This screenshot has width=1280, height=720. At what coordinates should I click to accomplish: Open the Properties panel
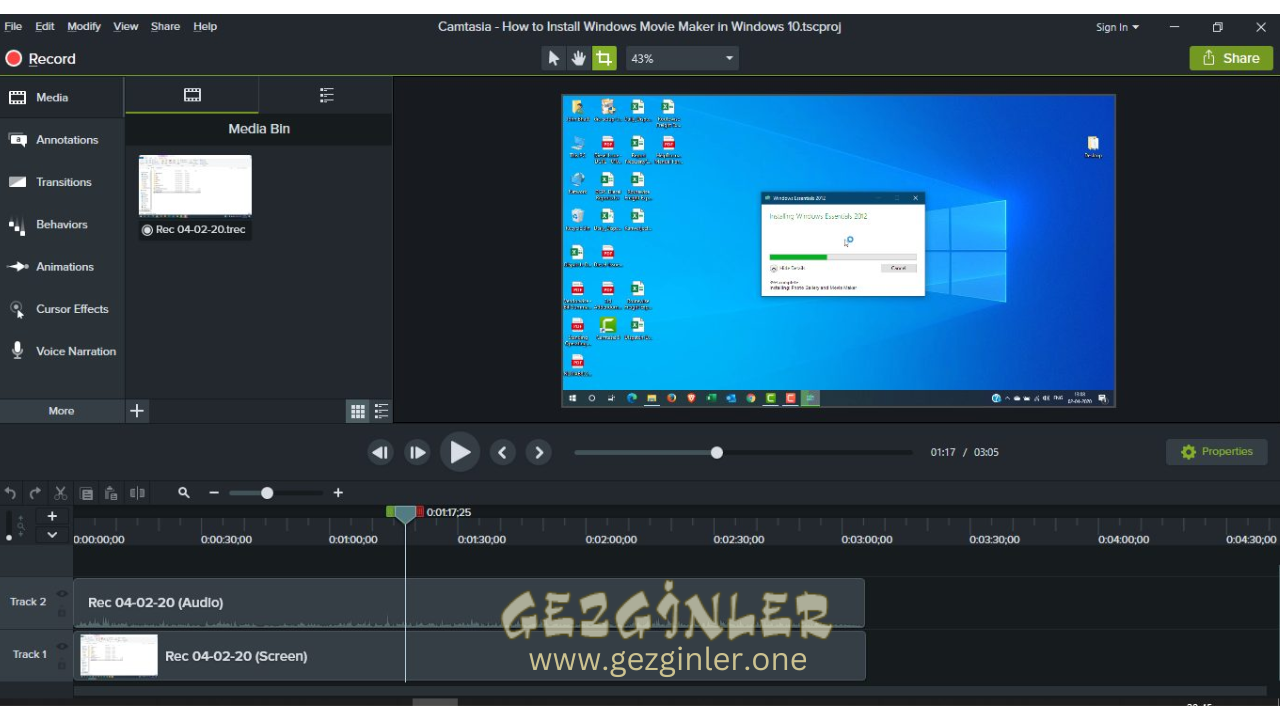point(1216,452)
